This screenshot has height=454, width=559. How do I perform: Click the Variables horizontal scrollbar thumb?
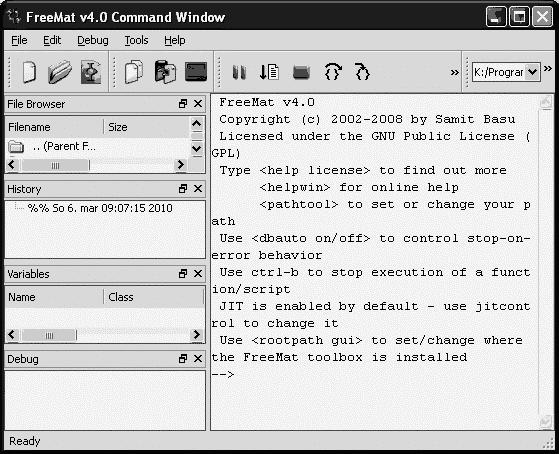(49, 335)
